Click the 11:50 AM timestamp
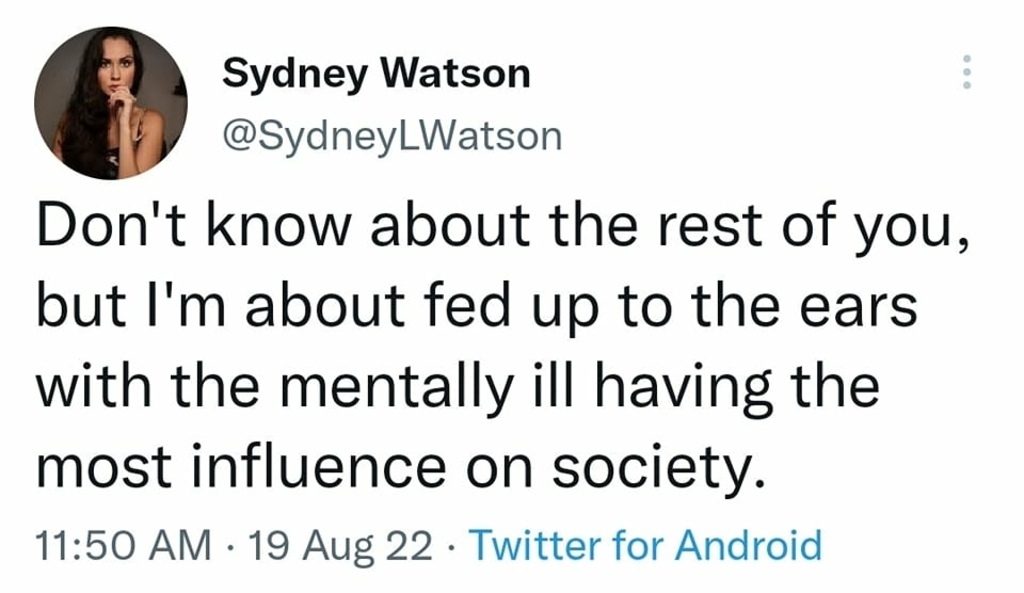 coord(122,546)
